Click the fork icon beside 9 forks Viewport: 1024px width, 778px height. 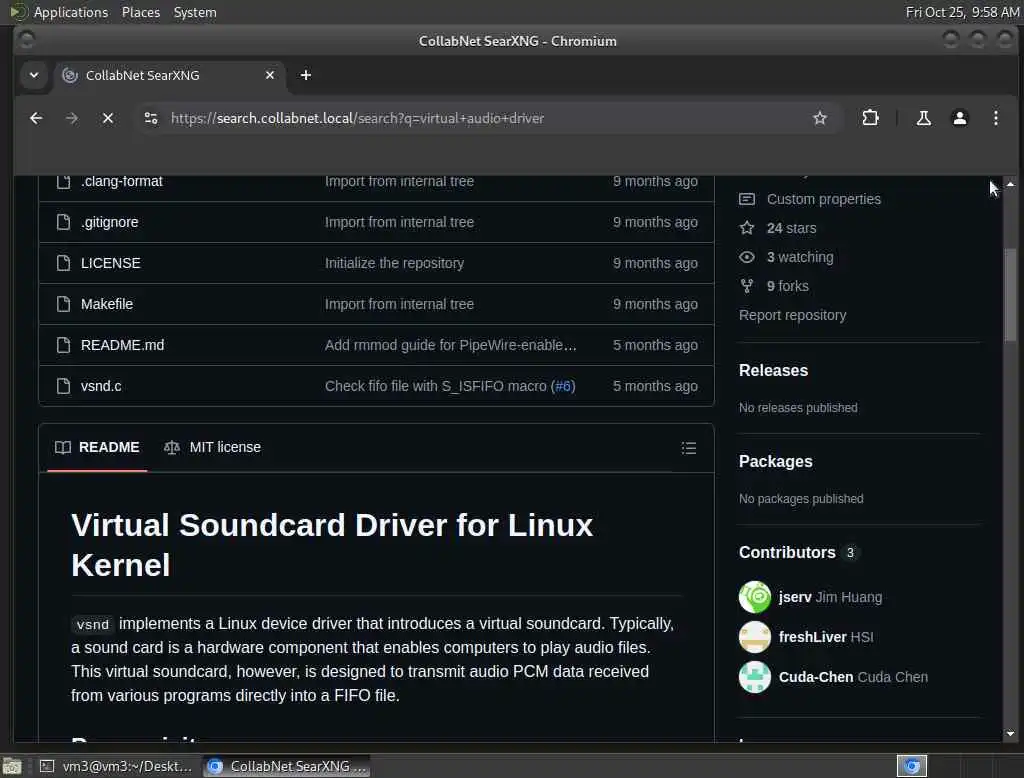(x=747, y=286)
